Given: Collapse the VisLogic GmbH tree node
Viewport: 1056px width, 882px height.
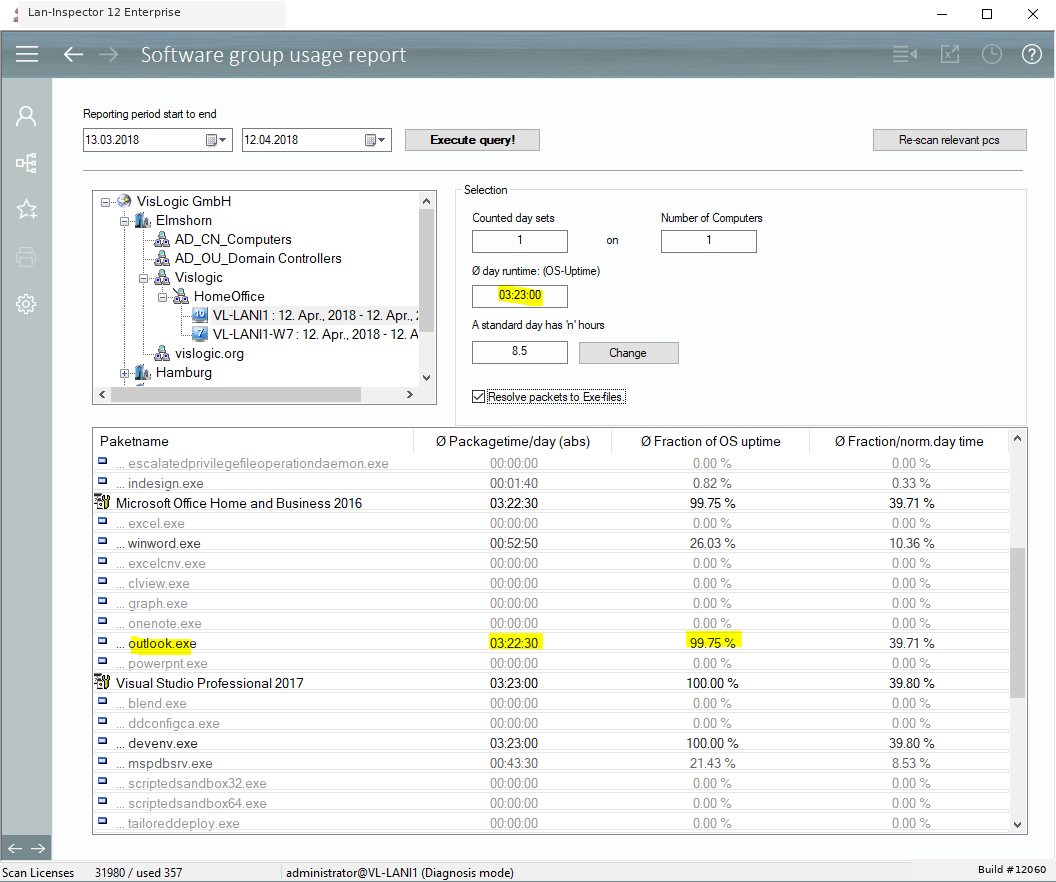Looking at the screenshot, I should 105,202.
